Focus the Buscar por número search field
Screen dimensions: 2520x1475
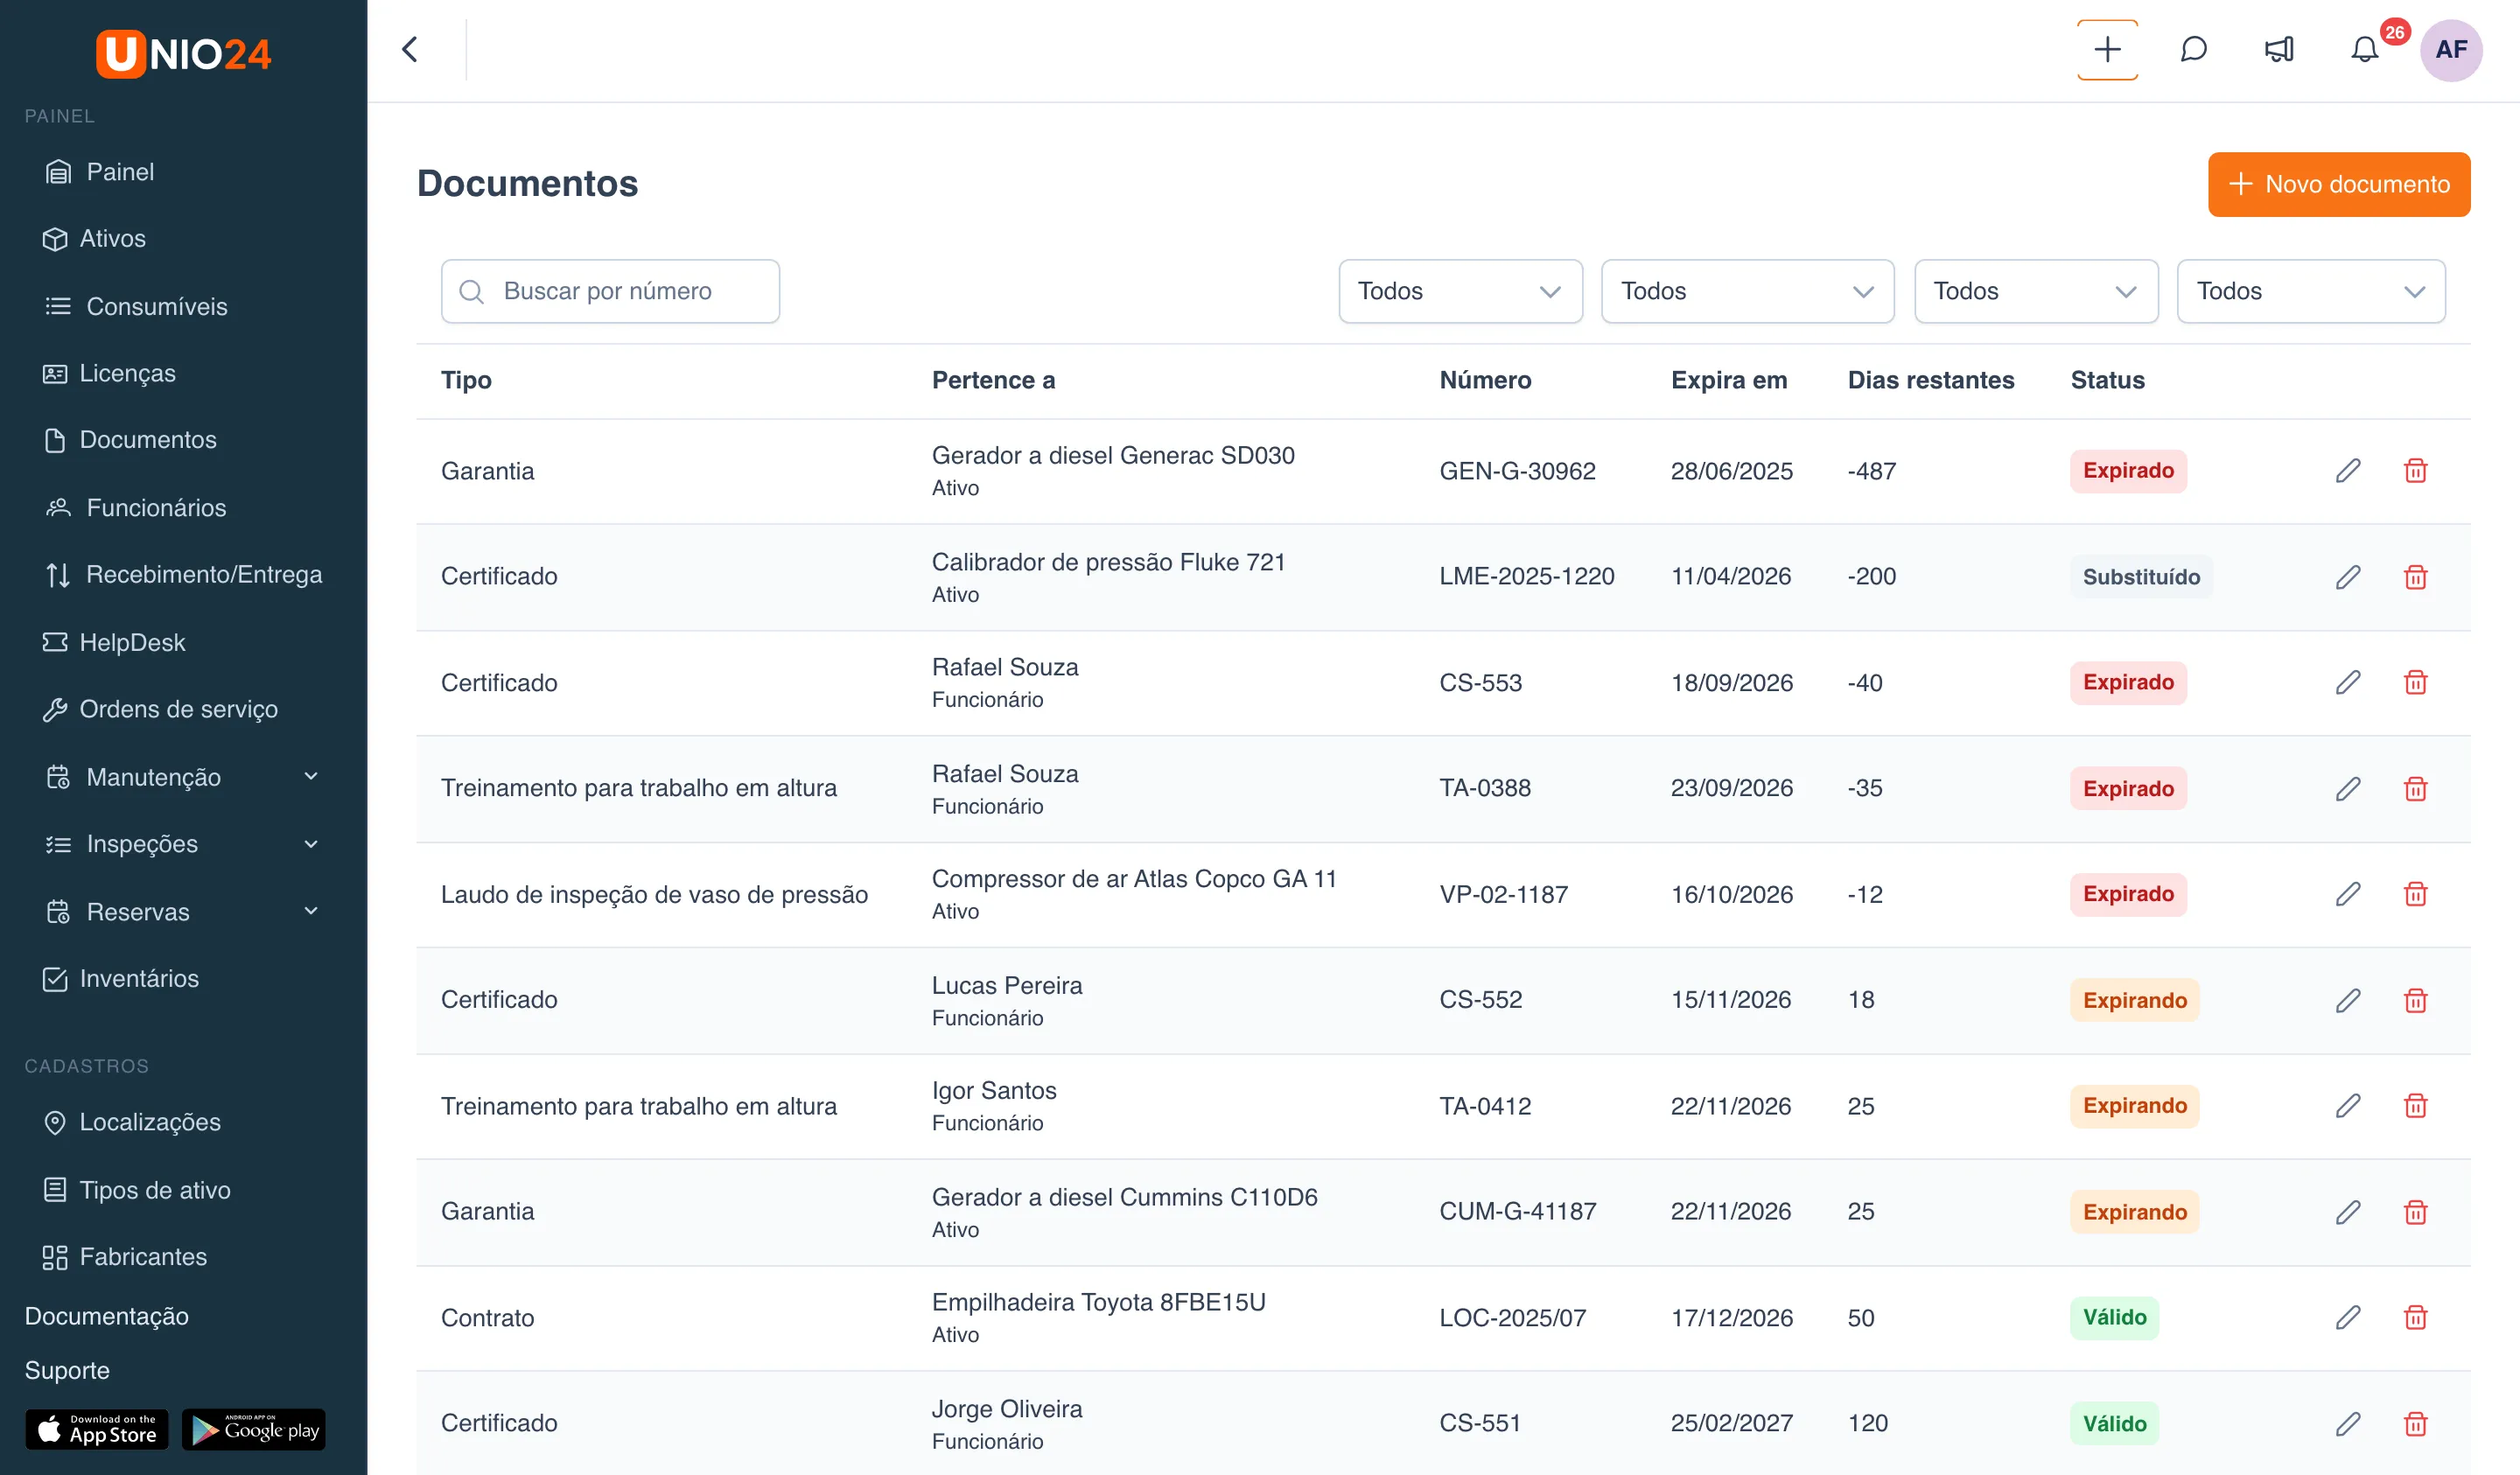[610, 291]
